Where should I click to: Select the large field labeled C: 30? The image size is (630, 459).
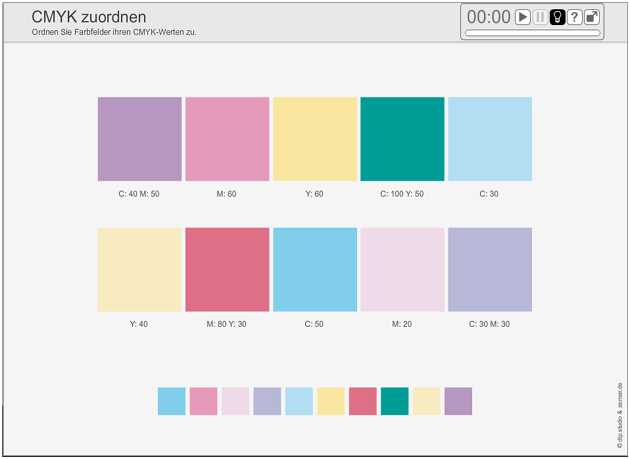[x=490, y=139]
